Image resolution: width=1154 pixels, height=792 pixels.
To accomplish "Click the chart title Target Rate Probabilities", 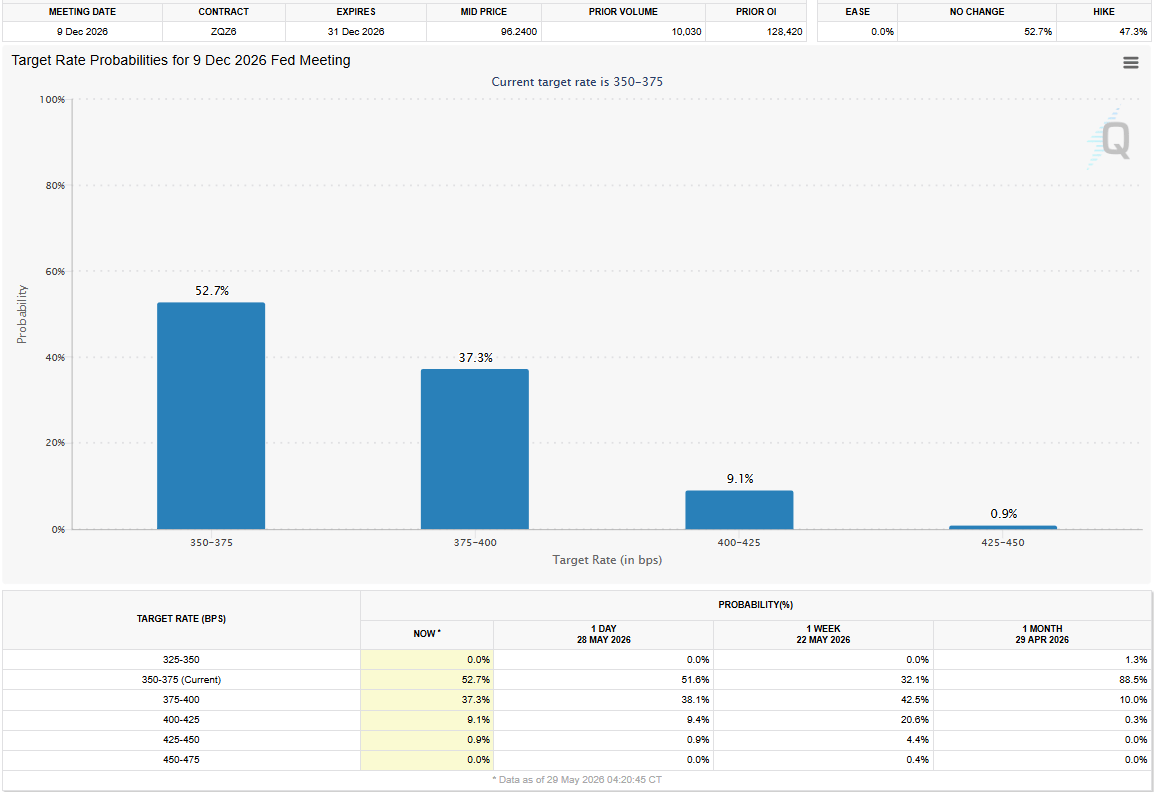I will pyautogui.click(x=181, y=60).
